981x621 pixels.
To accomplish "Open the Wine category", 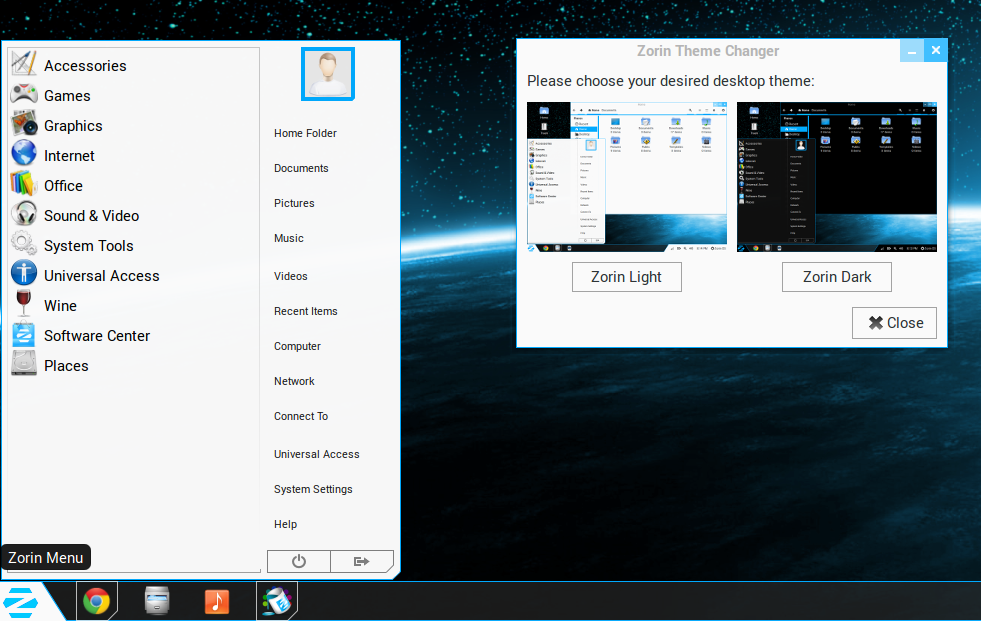I will [x=58, y=305].
